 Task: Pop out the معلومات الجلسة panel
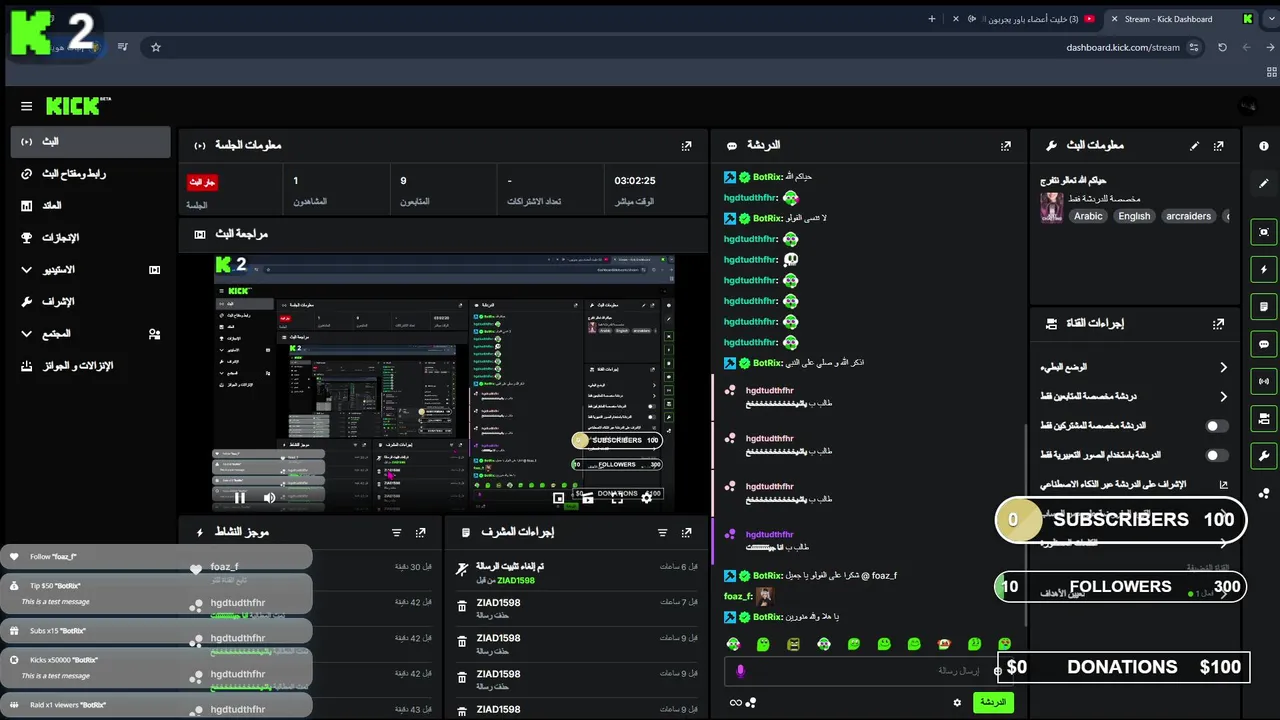[x=686, y=146]
